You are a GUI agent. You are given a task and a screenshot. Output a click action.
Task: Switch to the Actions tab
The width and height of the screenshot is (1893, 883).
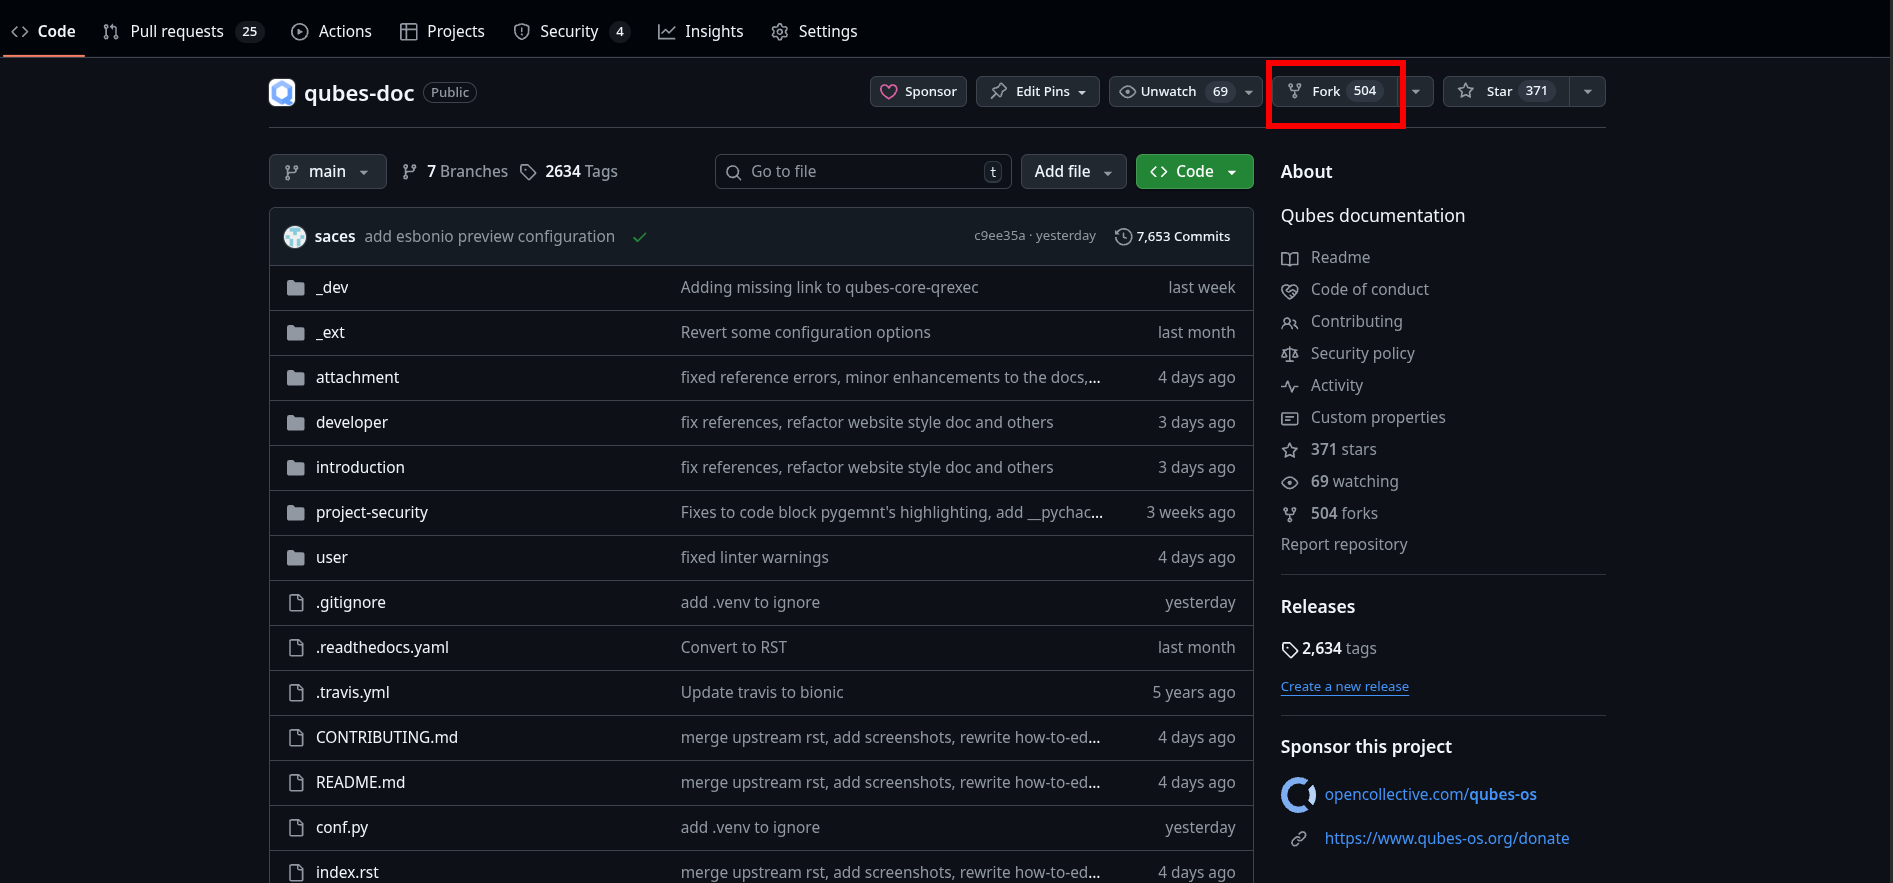coord(331,31)
